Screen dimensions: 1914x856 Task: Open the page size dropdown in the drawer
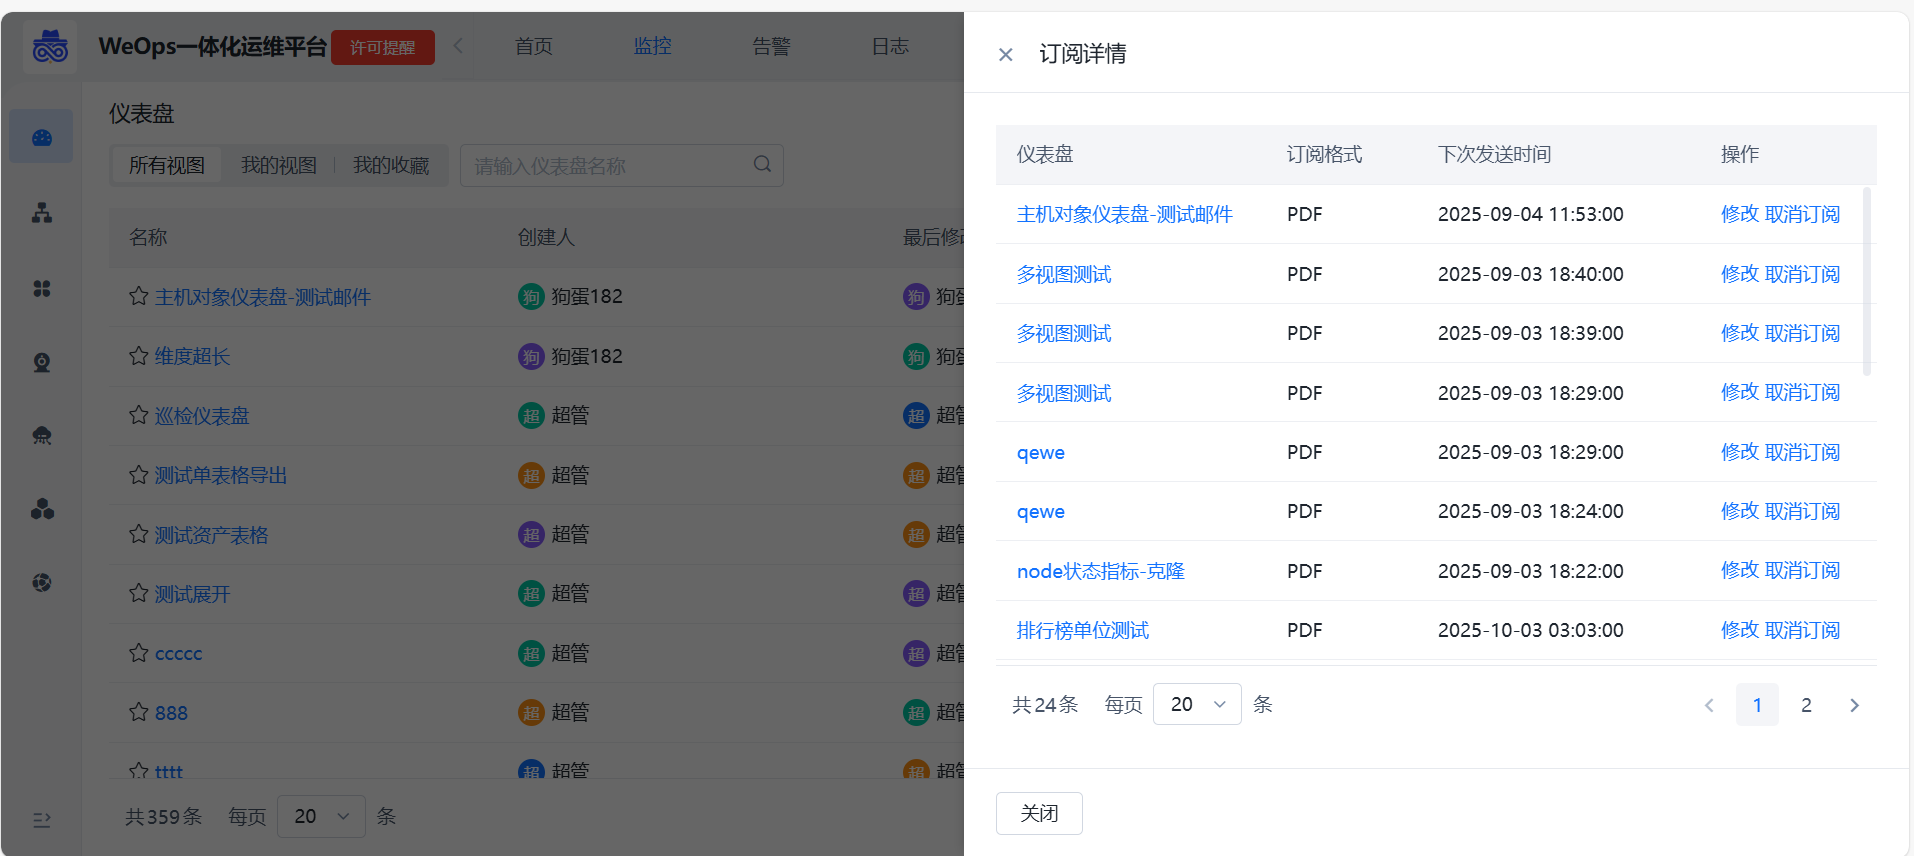coord(1196,705)
